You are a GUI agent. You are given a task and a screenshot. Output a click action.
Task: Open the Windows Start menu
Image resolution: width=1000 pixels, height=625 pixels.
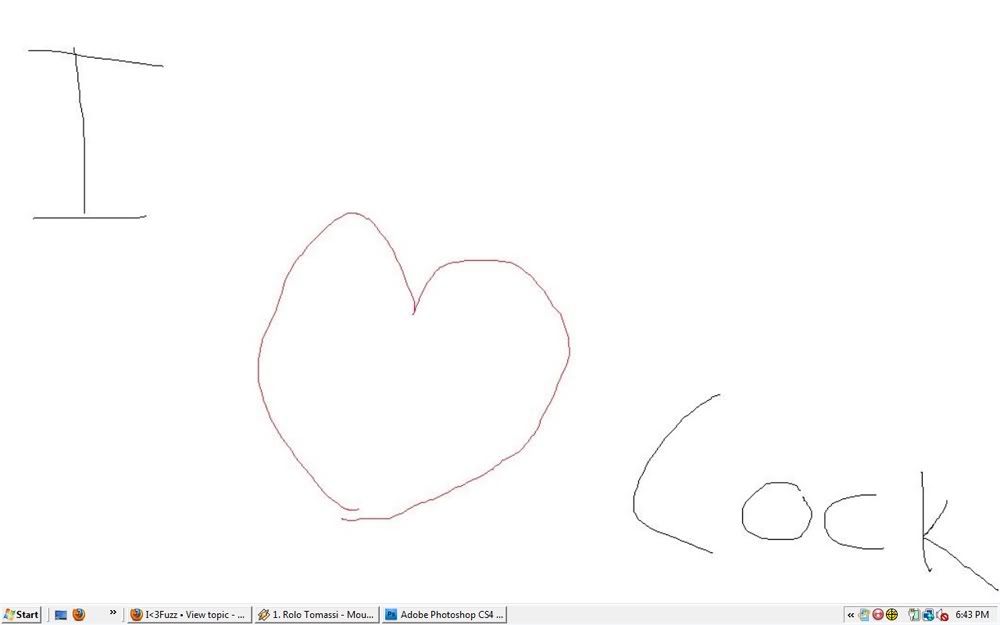21,615
